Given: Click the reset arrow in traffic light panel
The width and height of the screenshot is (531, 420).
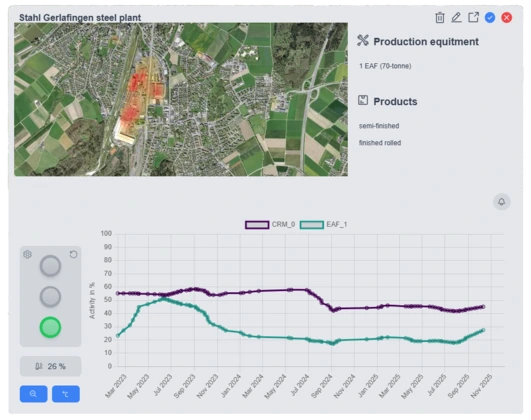Looking at the screenshot, I should point(73,254).
